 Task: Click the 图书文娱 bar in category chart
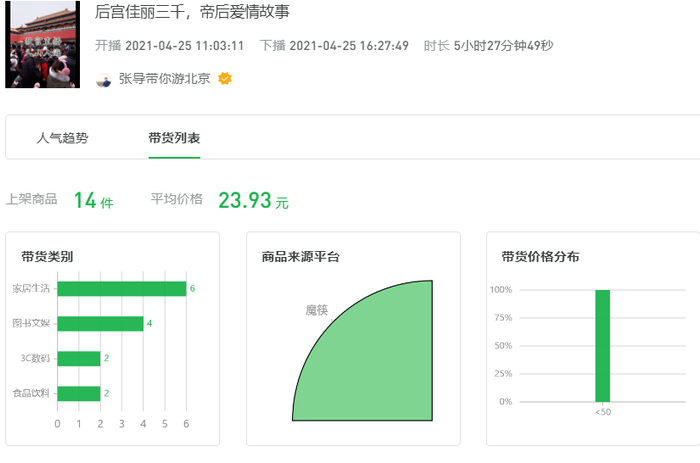(x=100, y=323)
